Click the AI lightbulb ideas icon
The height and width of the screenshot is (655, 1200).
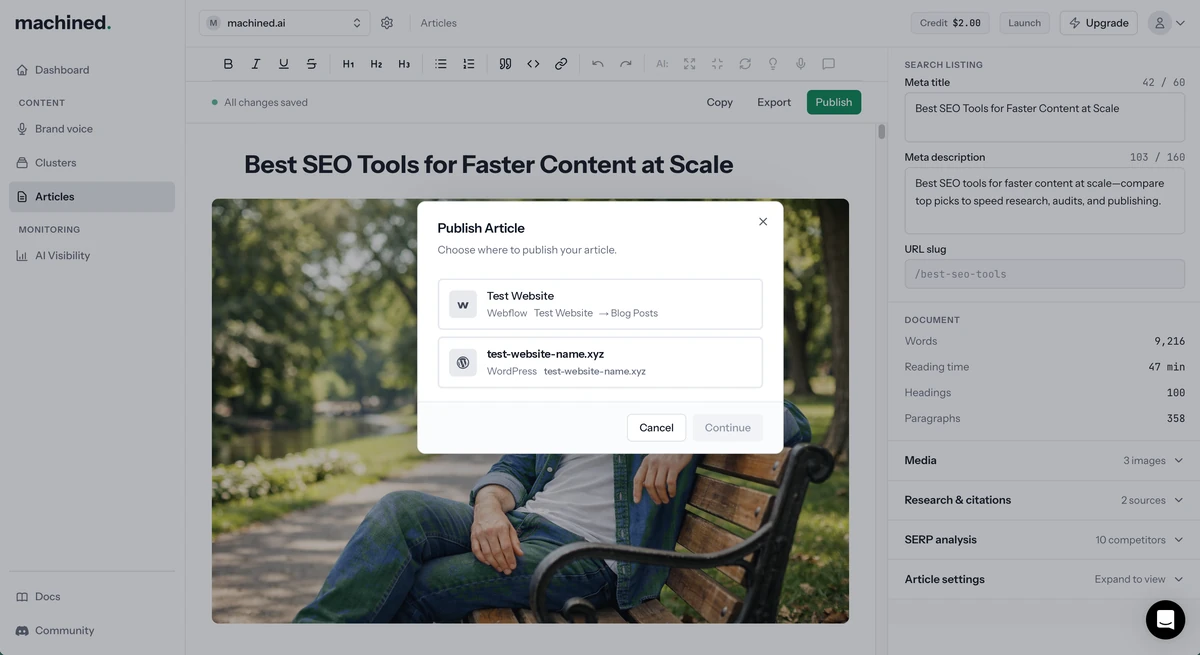tap(773, 64)
